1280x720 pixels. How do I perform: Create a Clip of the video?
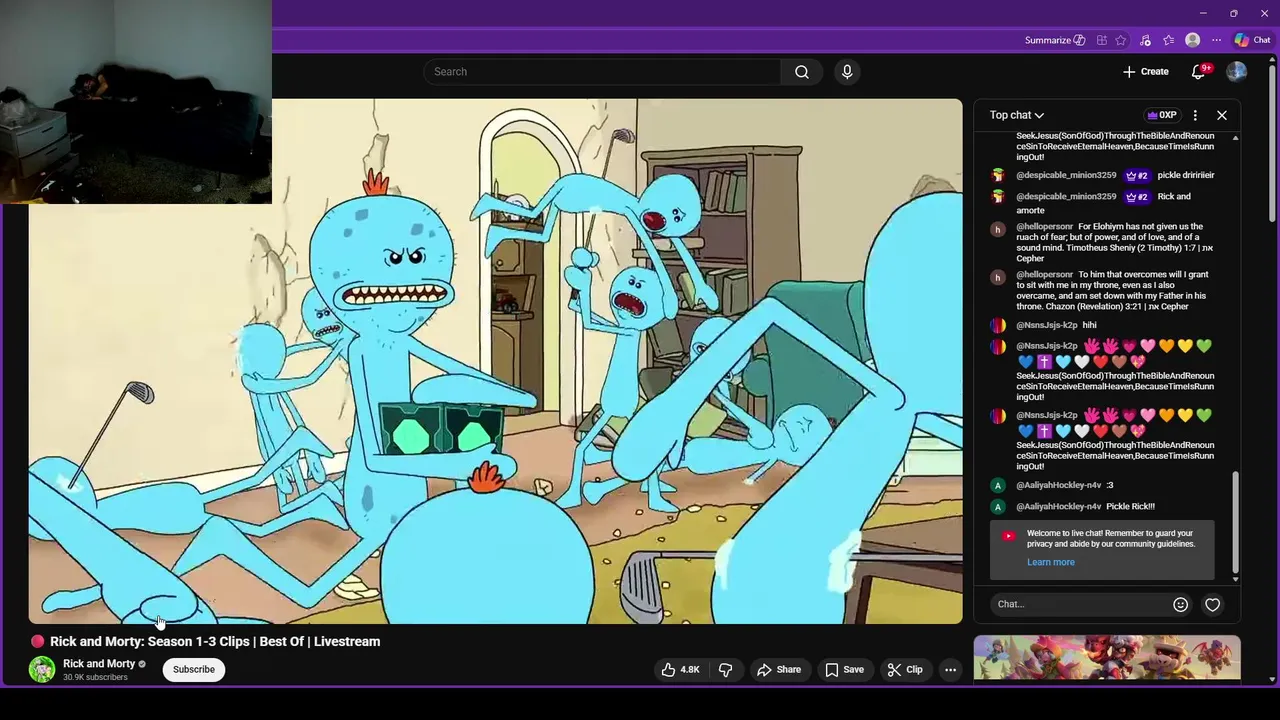coord(905,670)
